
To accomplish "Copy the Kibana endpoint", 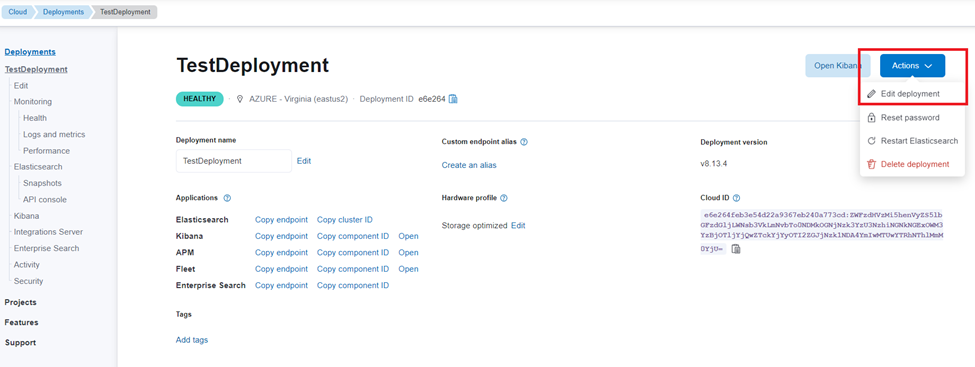I will 281,236.
